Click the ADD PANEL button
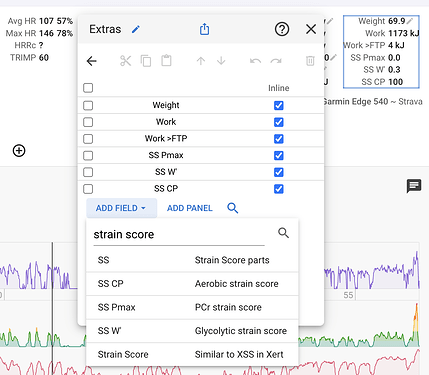The height and width of the screenshot is (375, 429). click(190, 208)
